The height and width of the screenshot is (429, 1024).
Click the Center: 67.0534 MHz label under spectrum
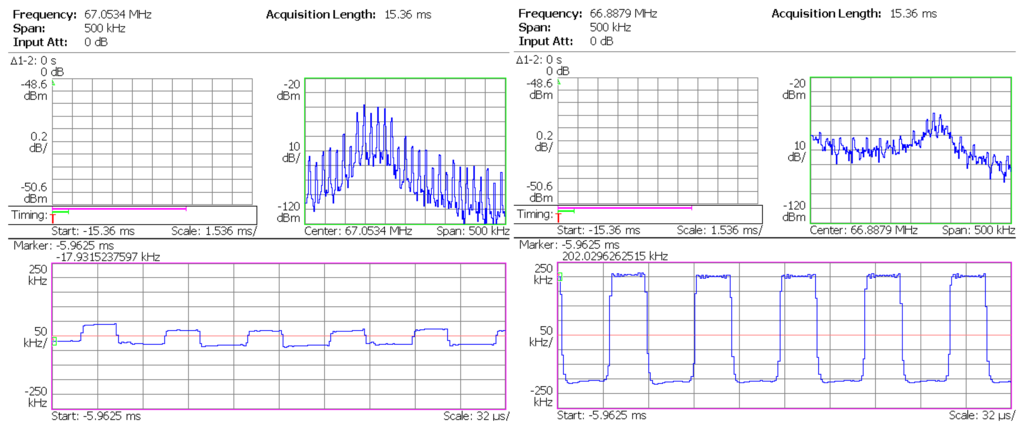click(x=358, y=230)
